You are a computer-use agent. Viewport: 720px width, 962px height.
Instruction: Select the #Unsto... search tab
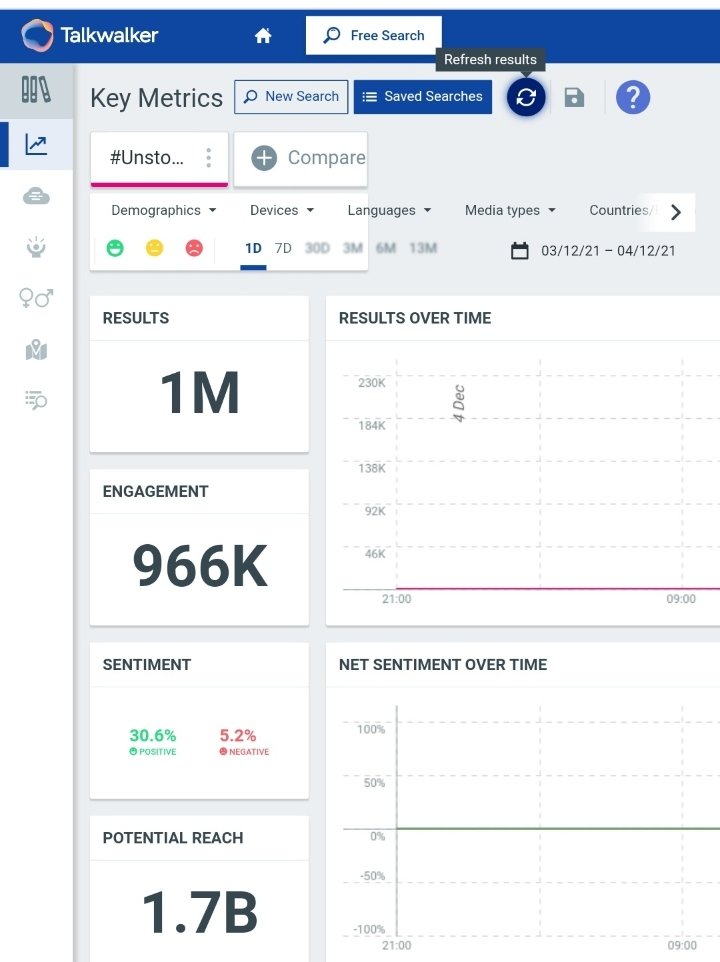159,158
